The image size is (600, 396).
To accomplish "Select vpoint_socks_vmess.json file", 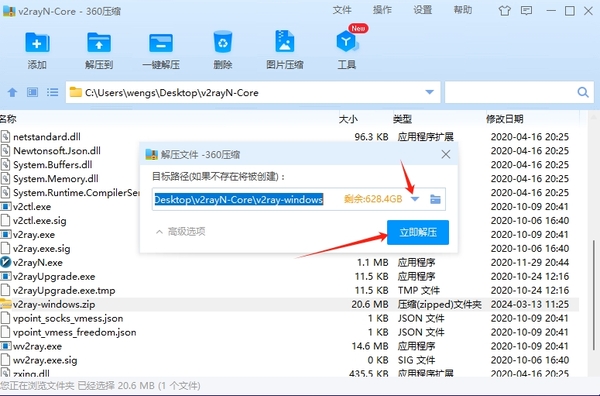I will pyautogui.click(x=68, y=318).
